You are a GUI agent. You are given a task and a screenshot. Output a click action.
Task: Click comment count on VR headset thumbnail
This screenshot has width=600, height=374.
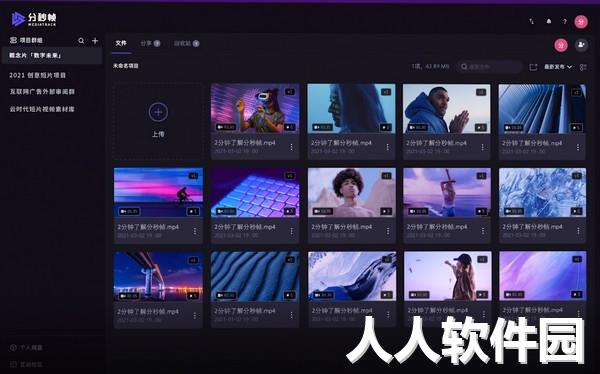click(290, 127)
